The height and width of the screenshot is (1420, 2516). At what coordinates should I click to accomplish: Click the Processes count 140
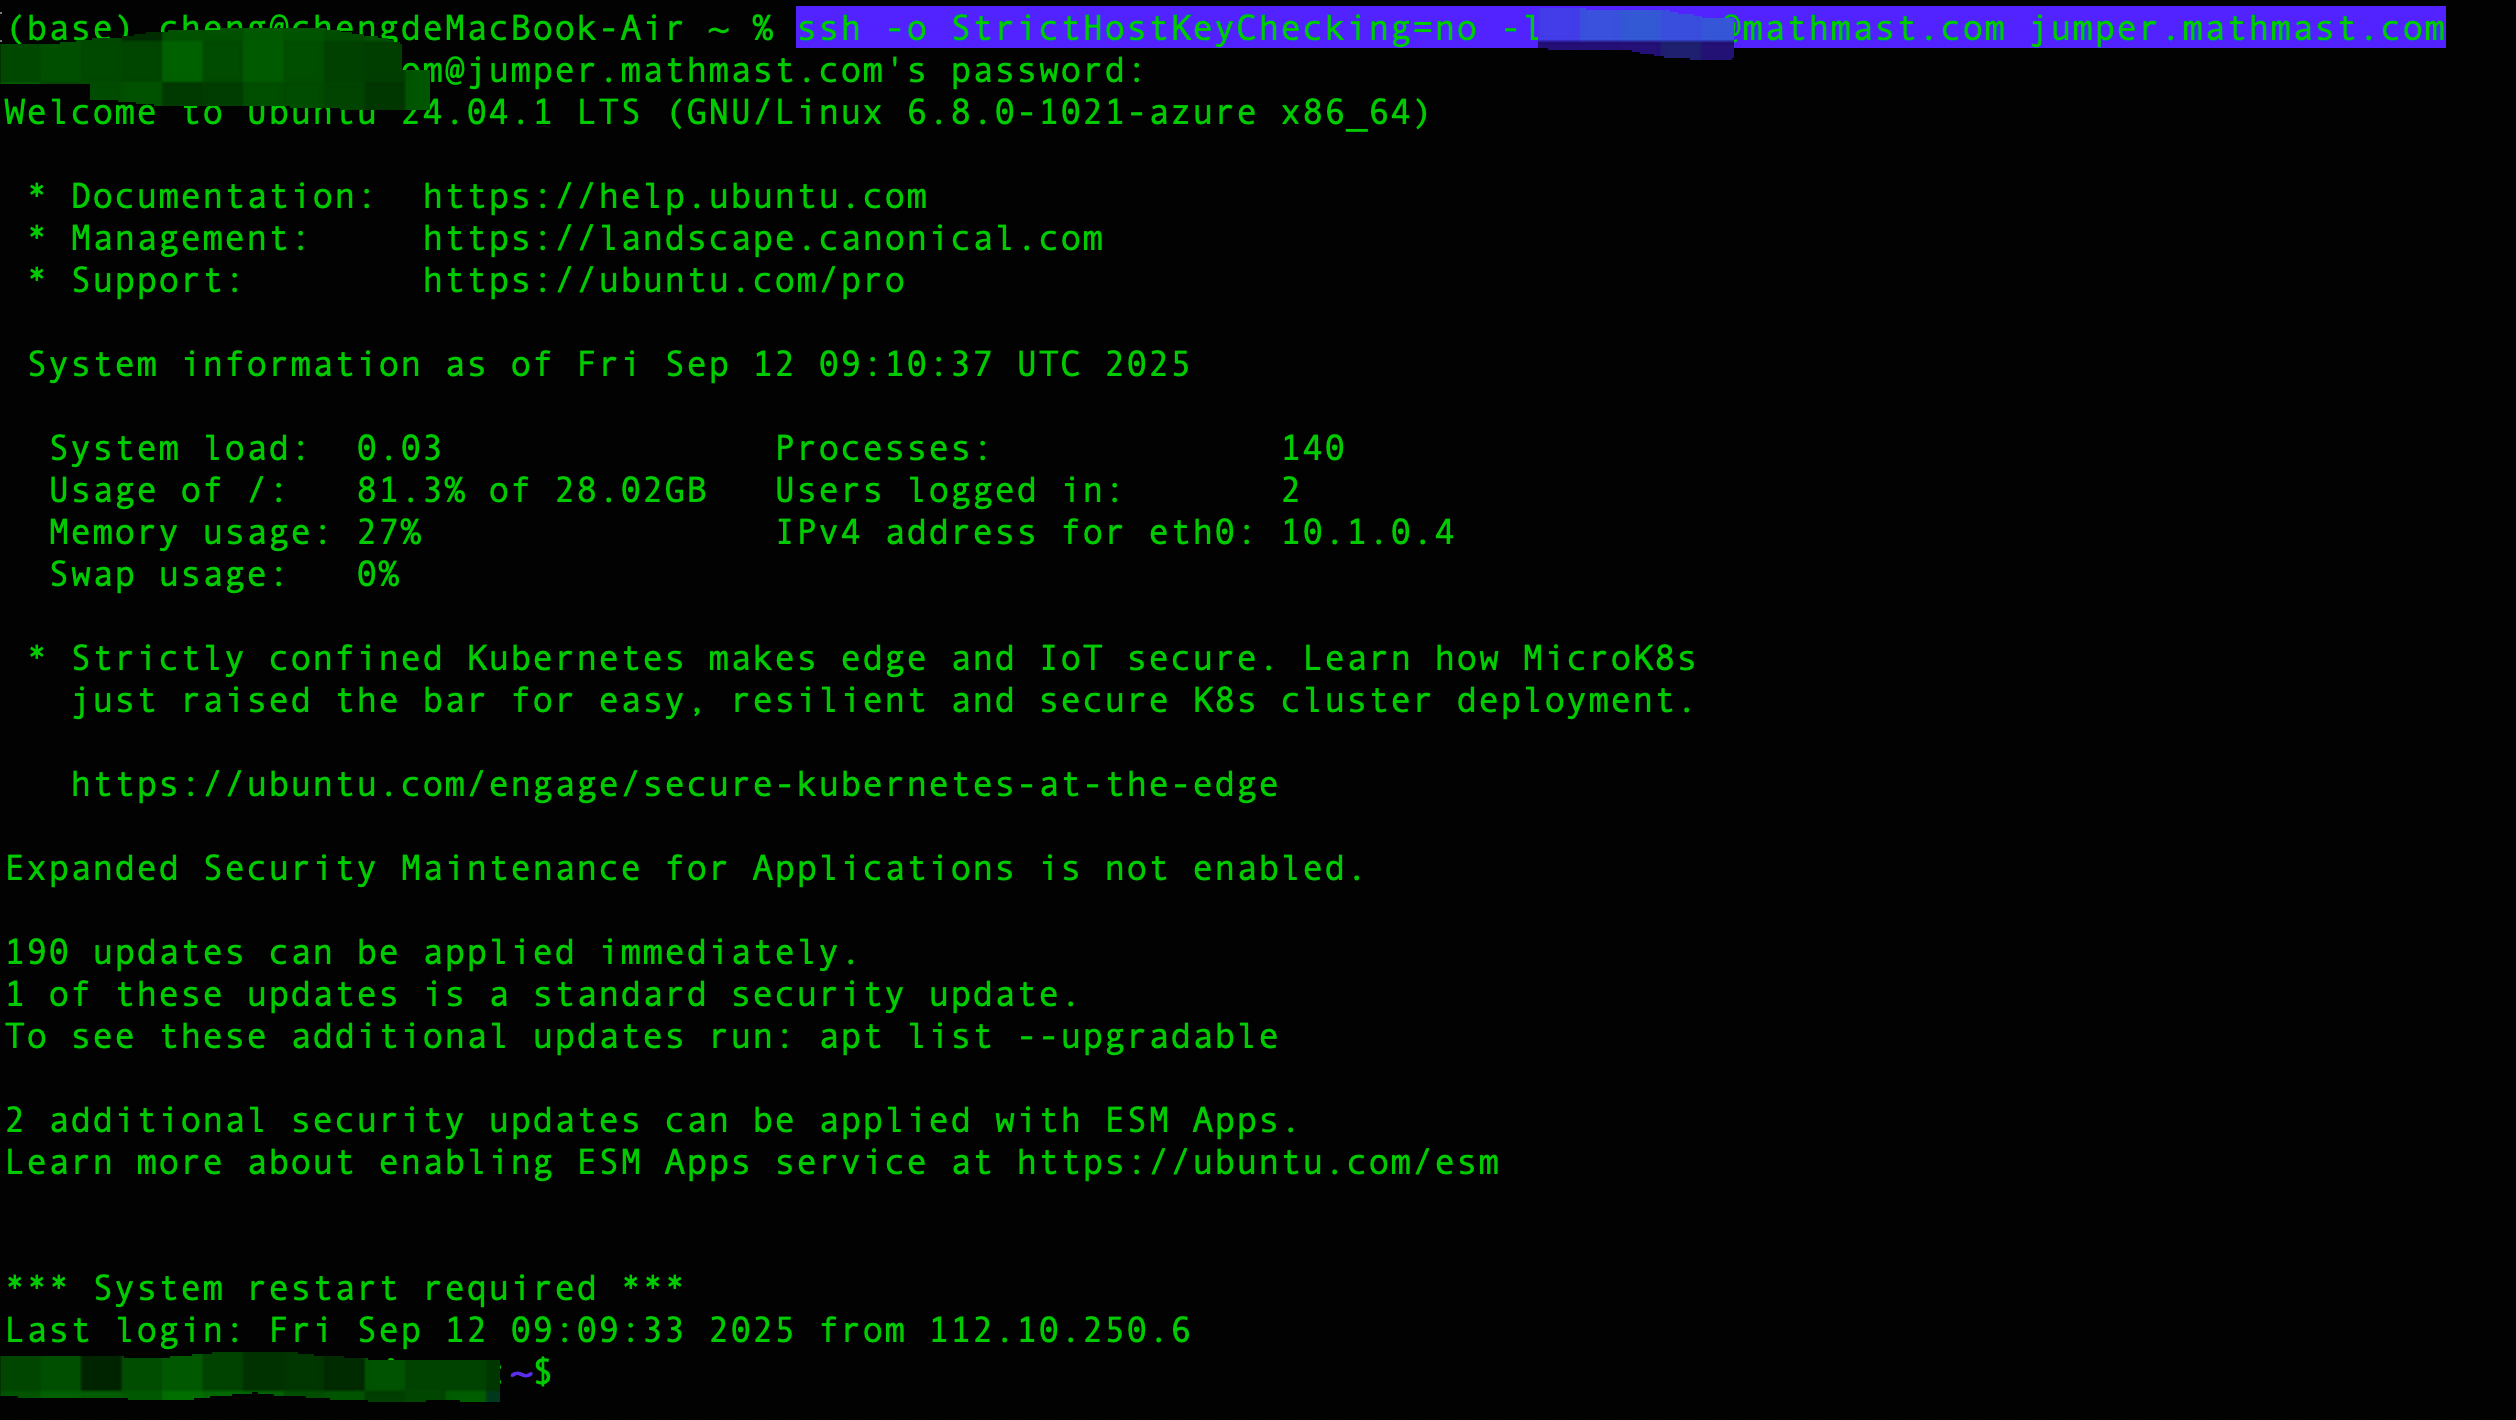click(1313, 449)
